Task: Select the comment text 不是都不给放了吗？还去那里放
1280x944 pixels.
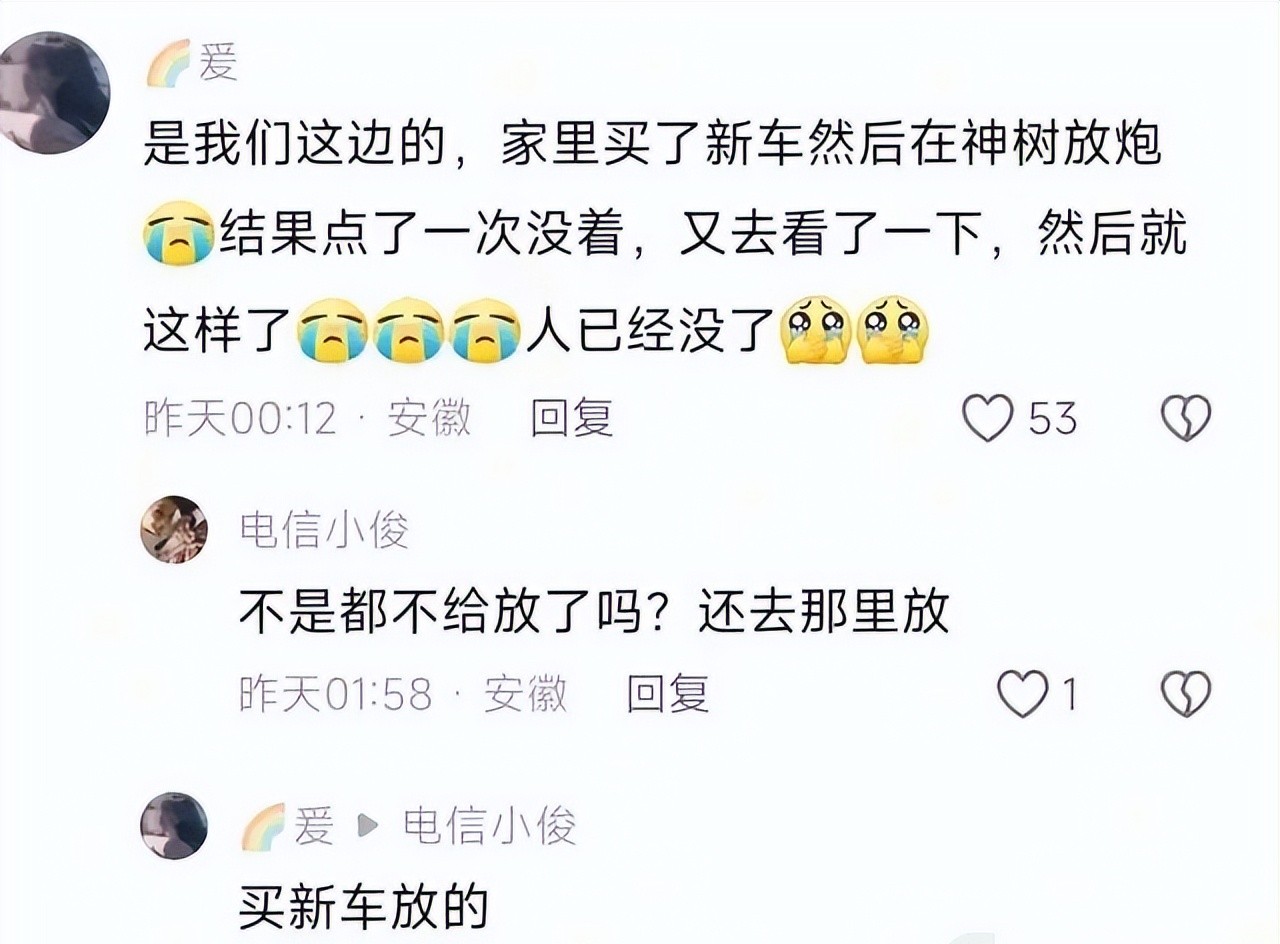Action: tap(594, 610)
